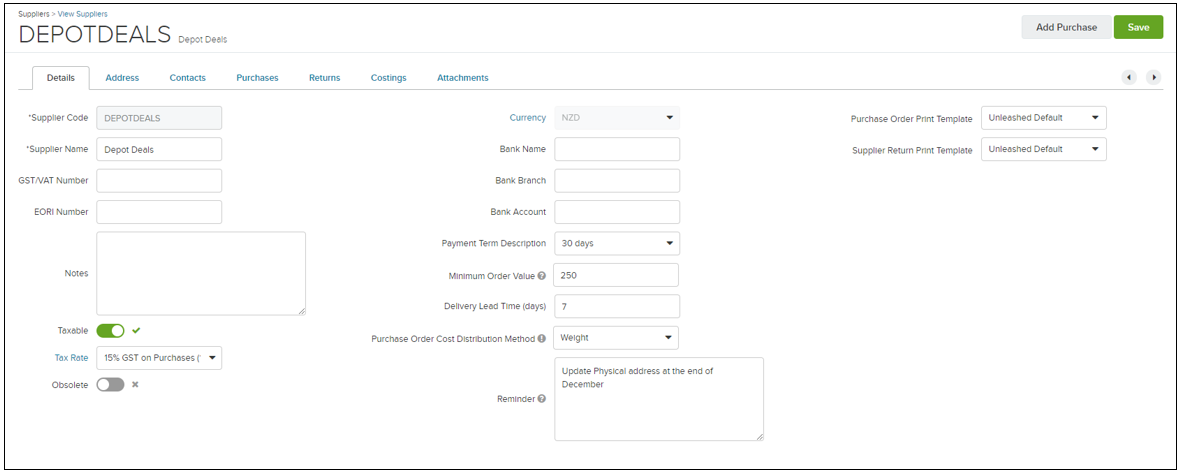Click the DEPOTDEALS page heading

click(95, 35)
